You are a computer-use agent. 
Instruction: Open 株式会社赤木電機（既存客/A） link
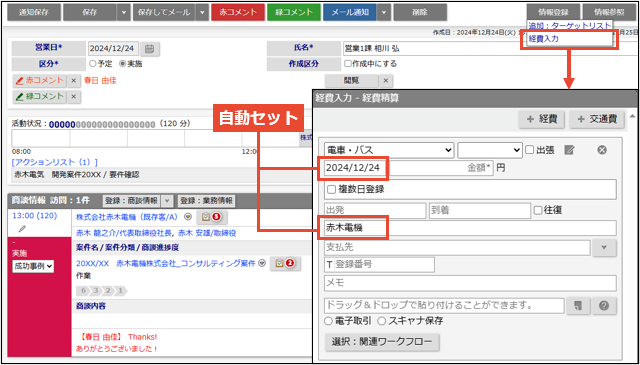[x=129, y=217]
